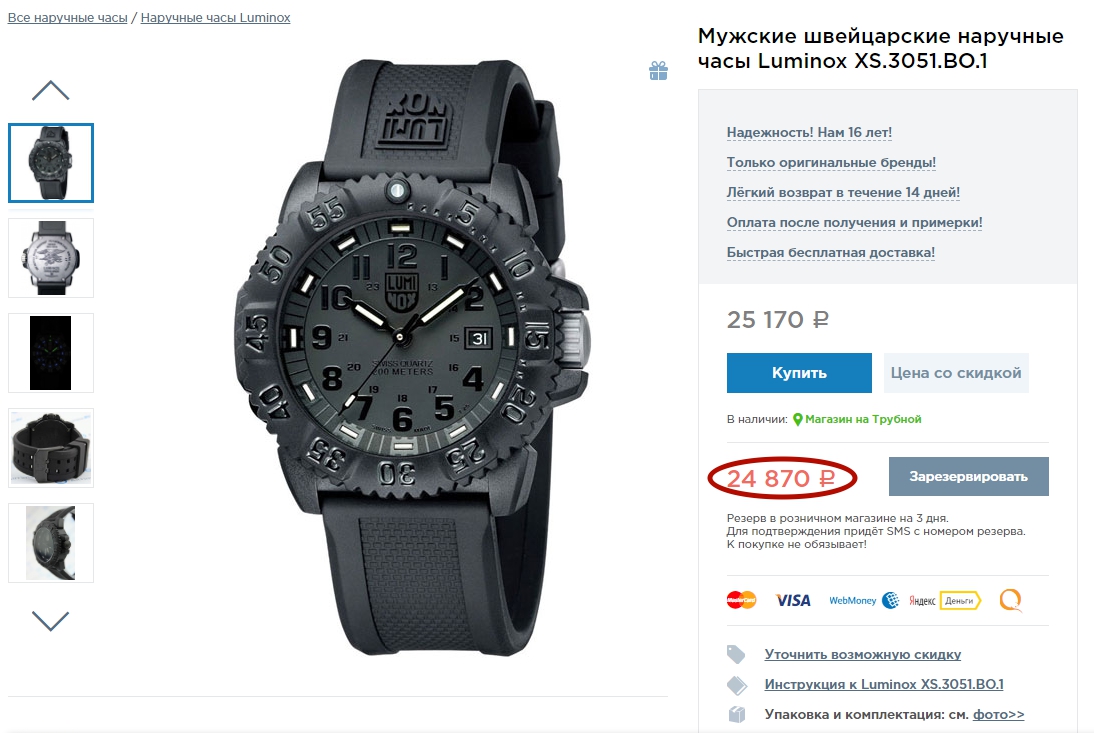
Task: Click the QIWI payment icon
Action: tap(1011, 600)
